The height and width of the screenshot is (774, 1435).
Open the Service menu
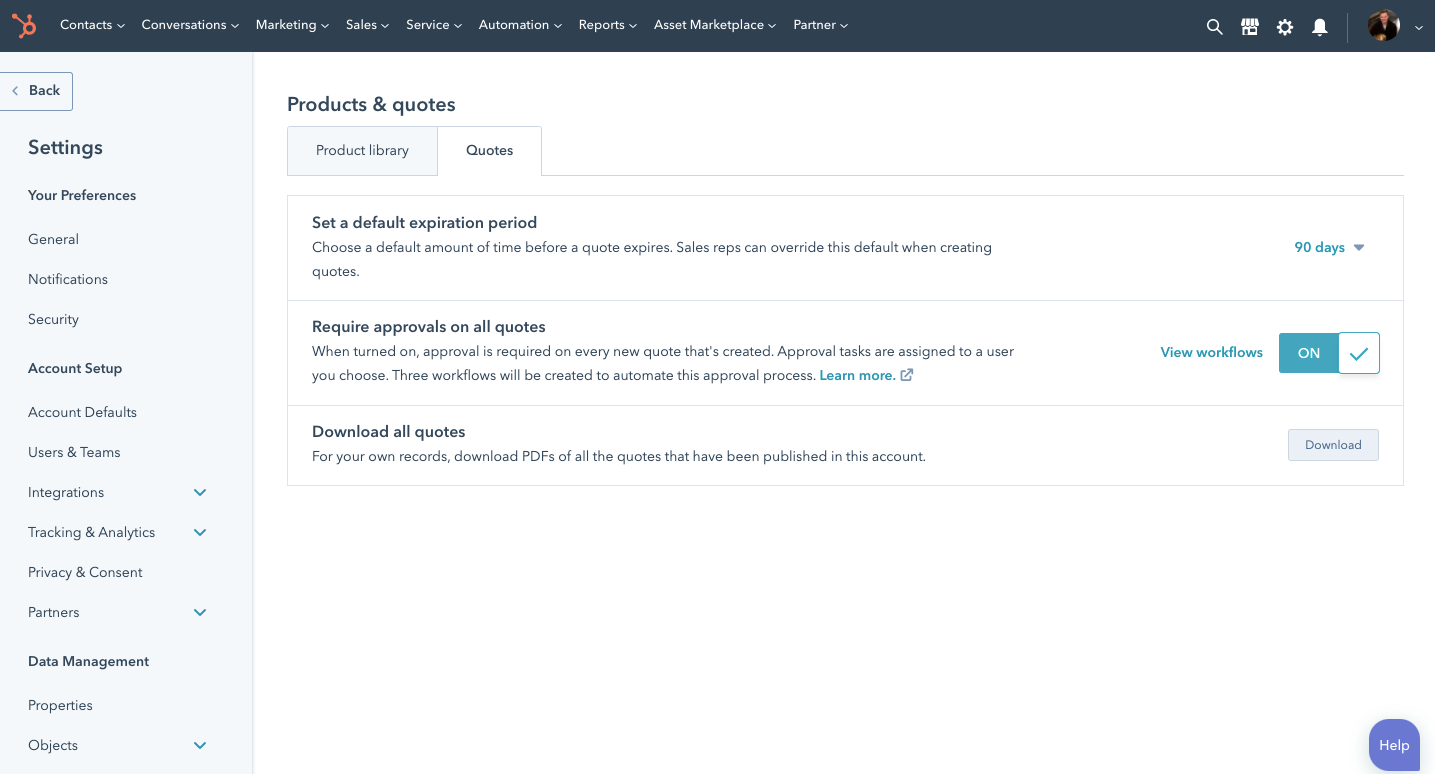point(434,25)
